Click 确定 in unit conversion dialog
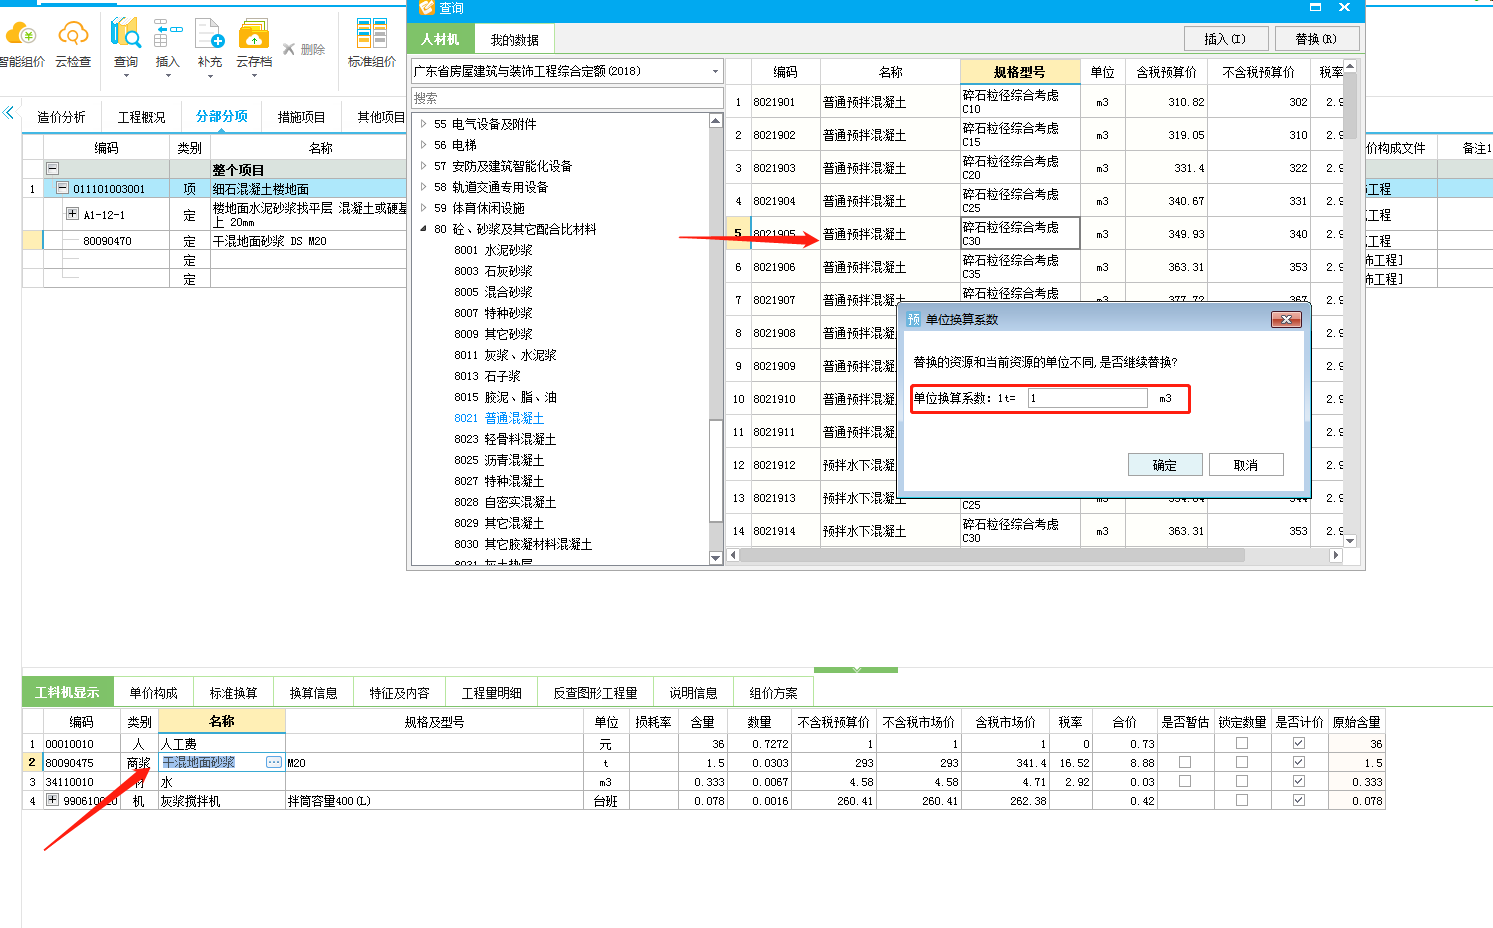This screenshot has height=928, width=1493. tap(1165, 465)
